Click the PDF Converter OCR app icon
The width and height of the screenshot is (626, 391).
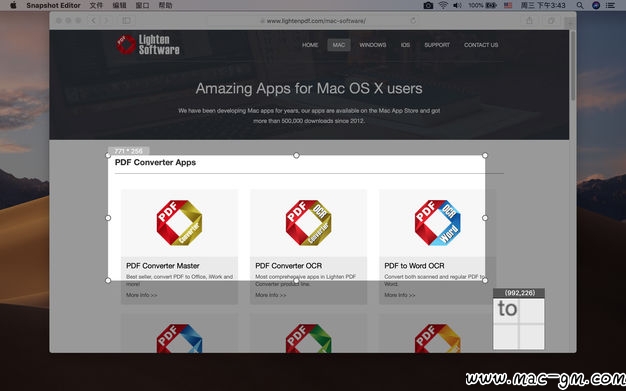coord(309,222)
